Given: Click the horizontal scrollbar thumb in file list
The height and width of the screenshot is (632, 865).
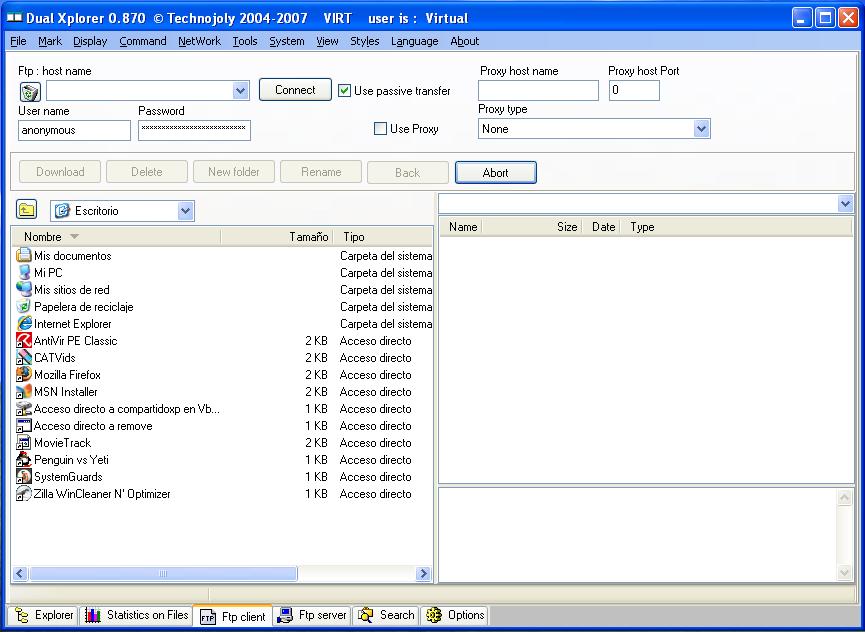Looking at the screenshot, I should point(163,574).
